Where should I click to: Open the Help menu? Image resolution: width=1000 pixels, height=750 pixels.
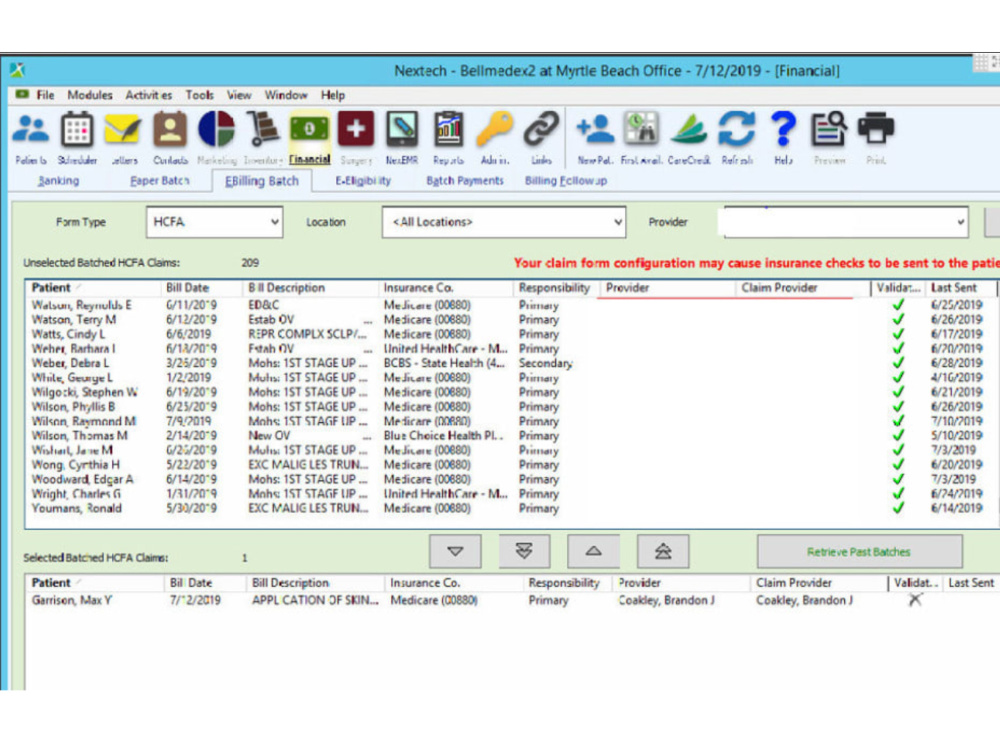coord(333,95)
